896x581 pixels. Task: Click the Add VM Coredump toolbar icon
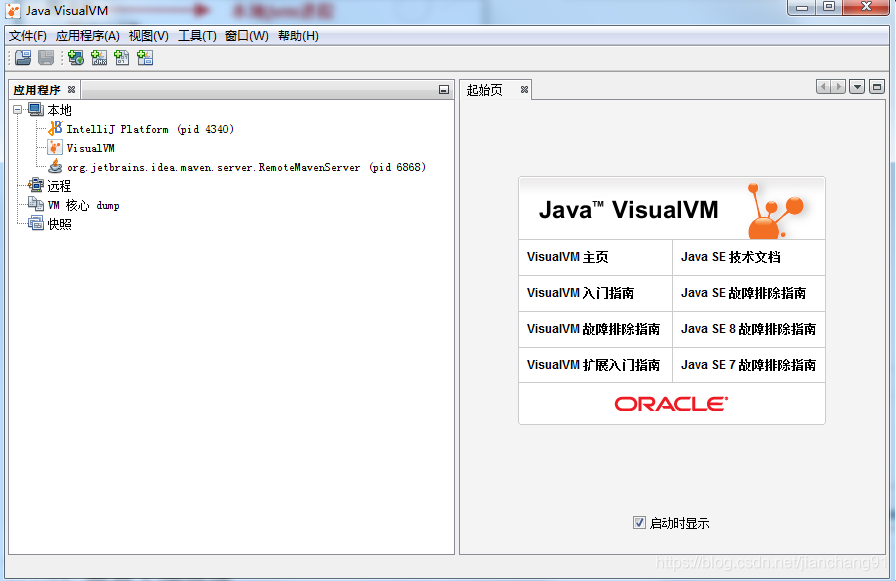[122, 58]
